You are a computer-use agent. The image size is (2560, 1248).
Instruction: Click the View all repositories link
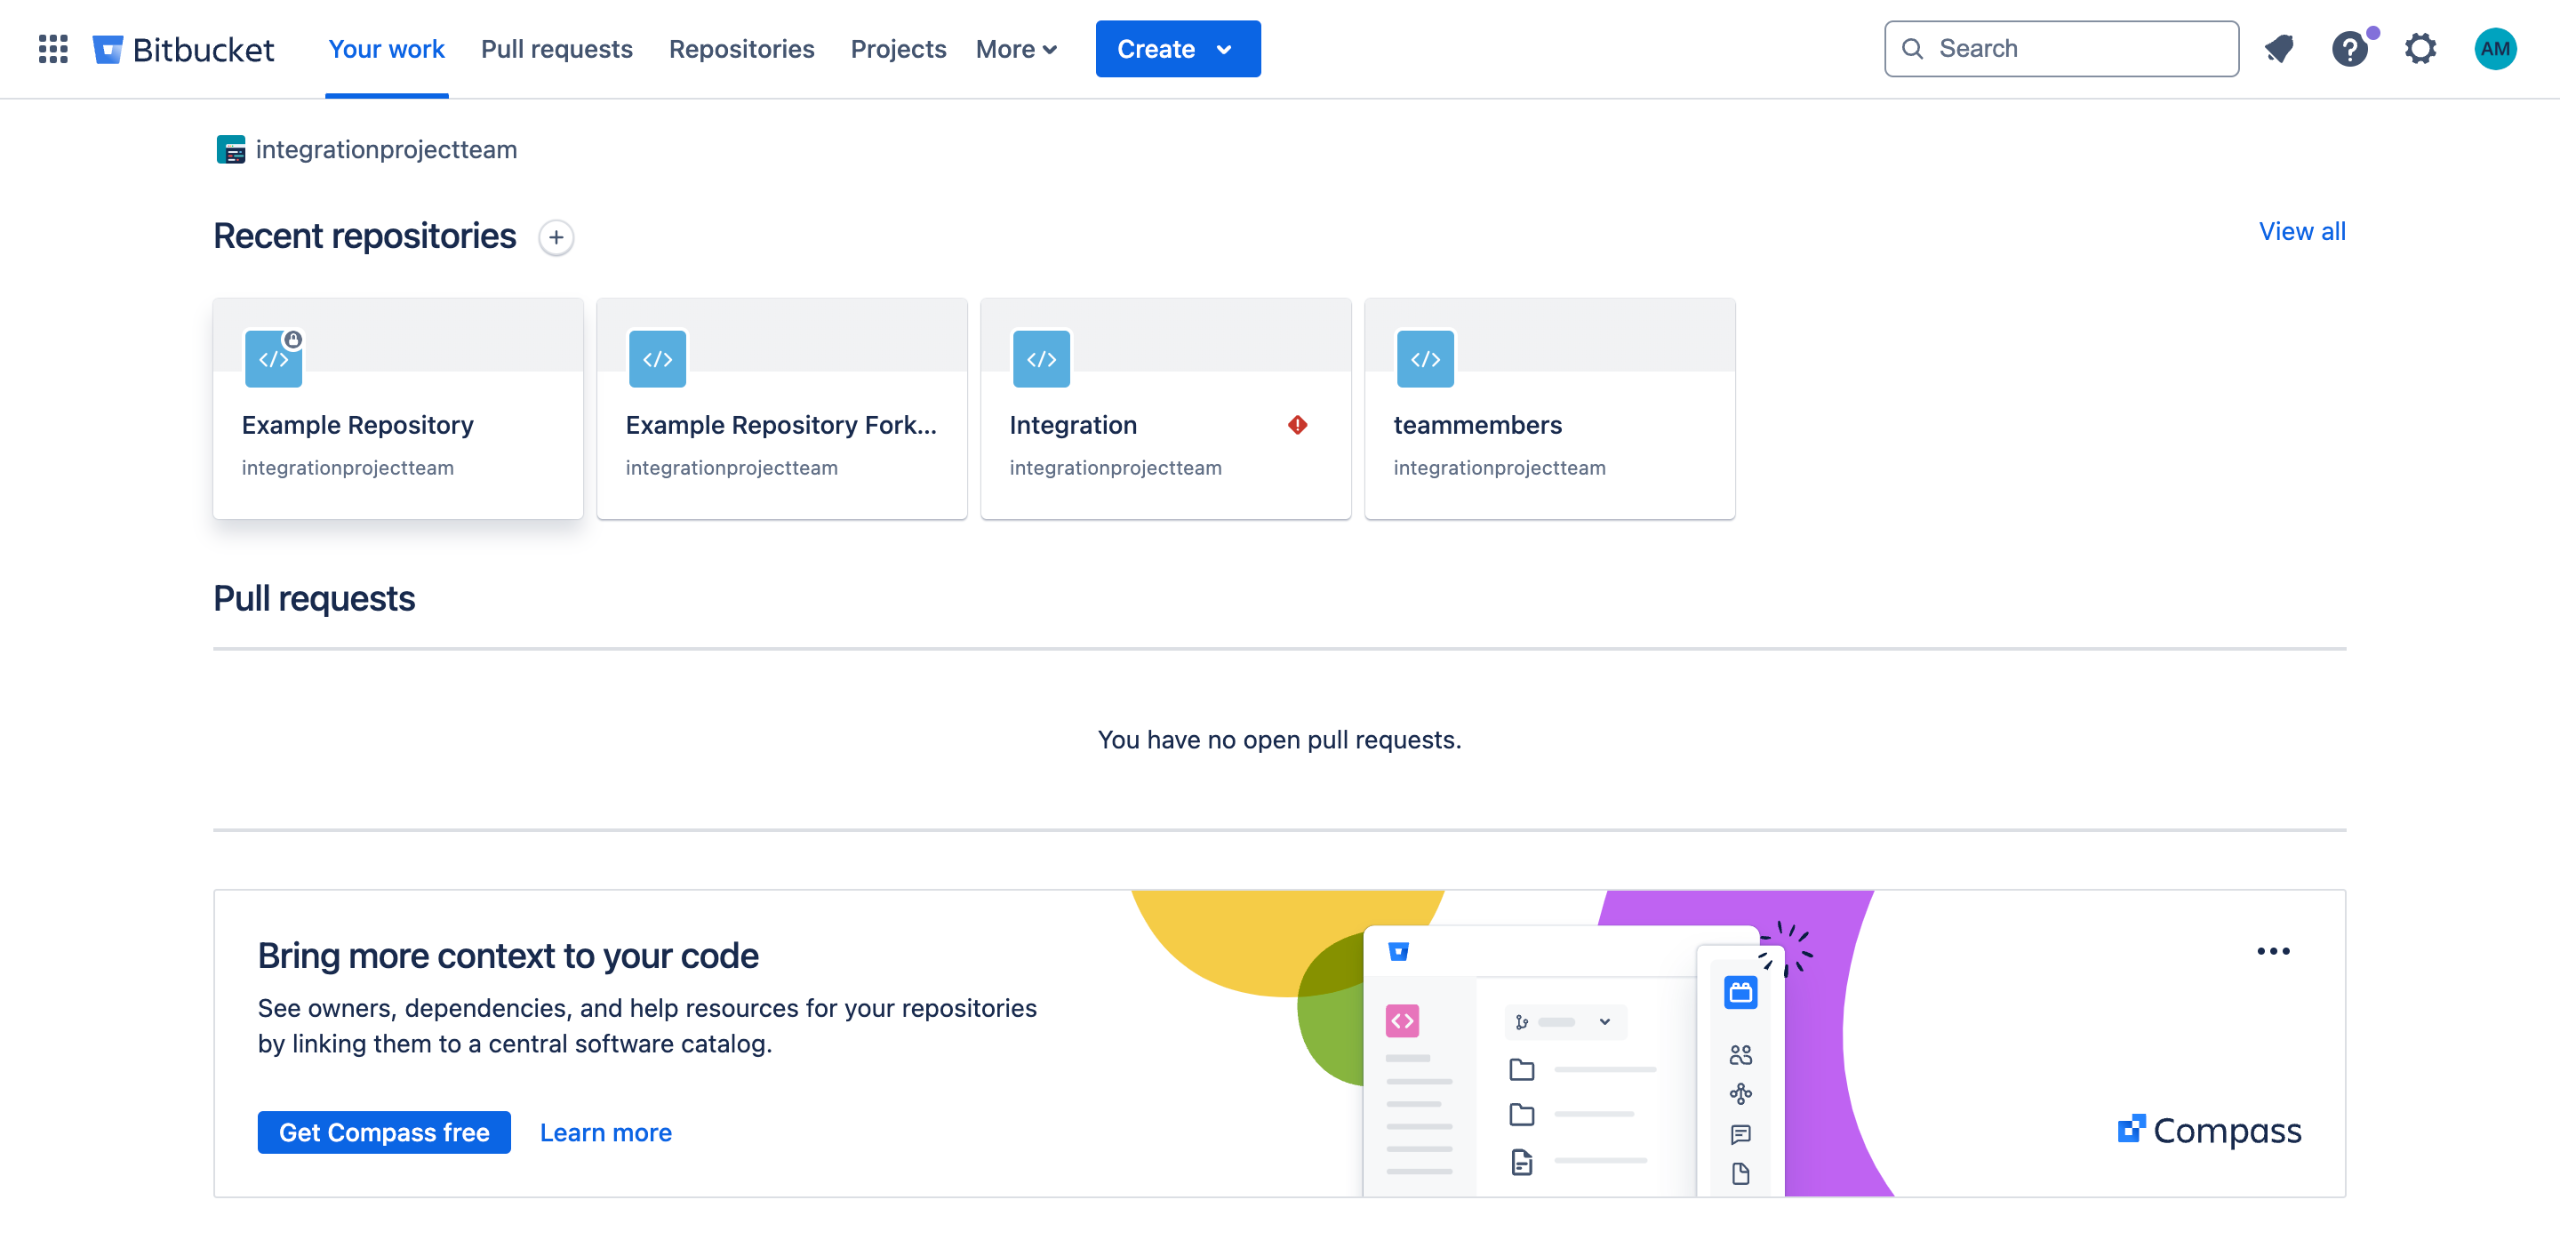[x=2301, y=231]
